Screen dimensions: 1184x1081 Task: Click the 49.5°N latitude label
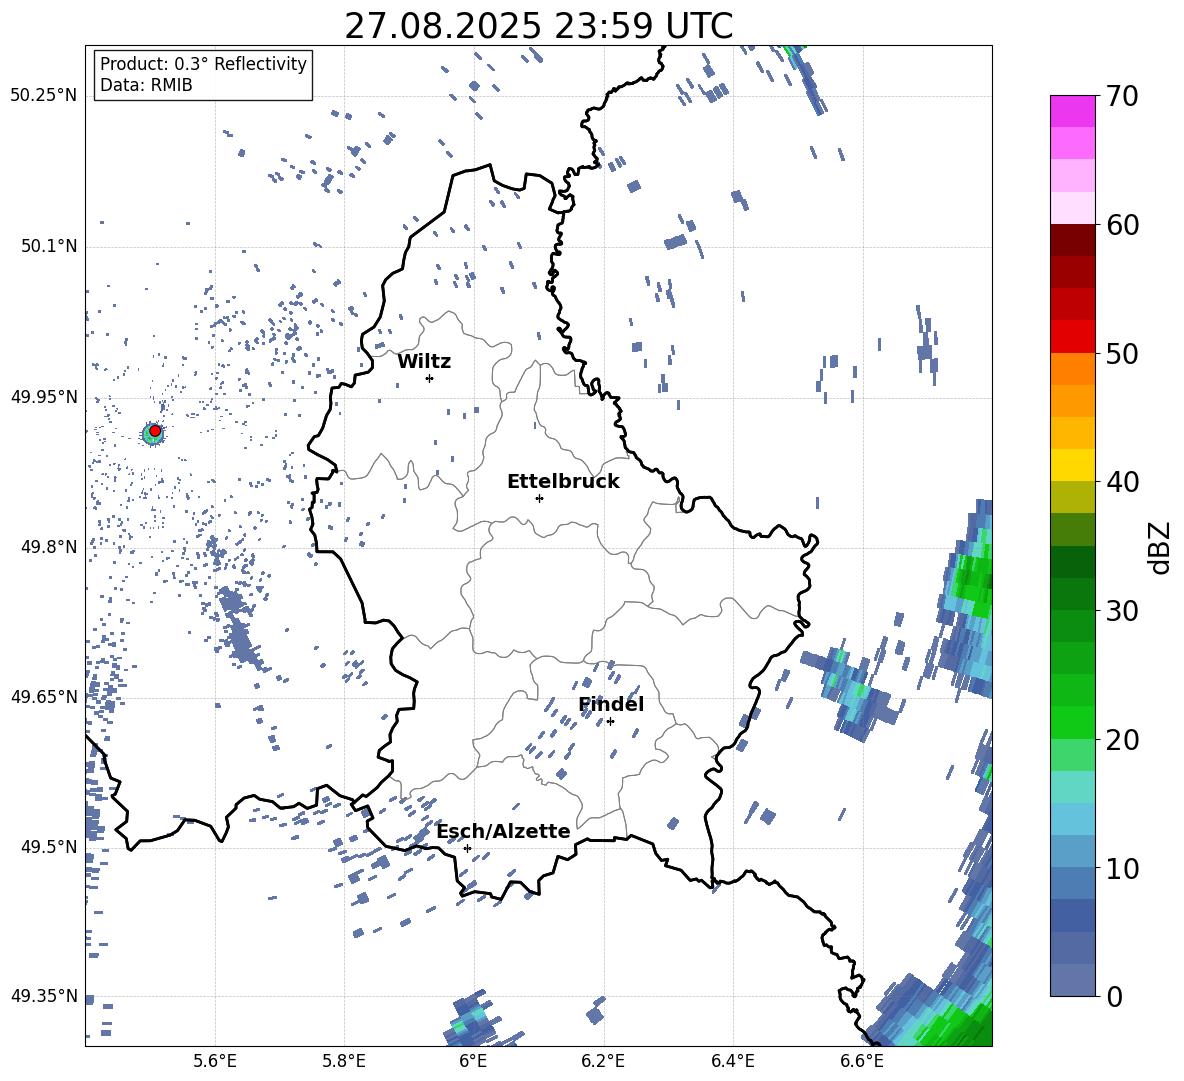tap(49, 846)
